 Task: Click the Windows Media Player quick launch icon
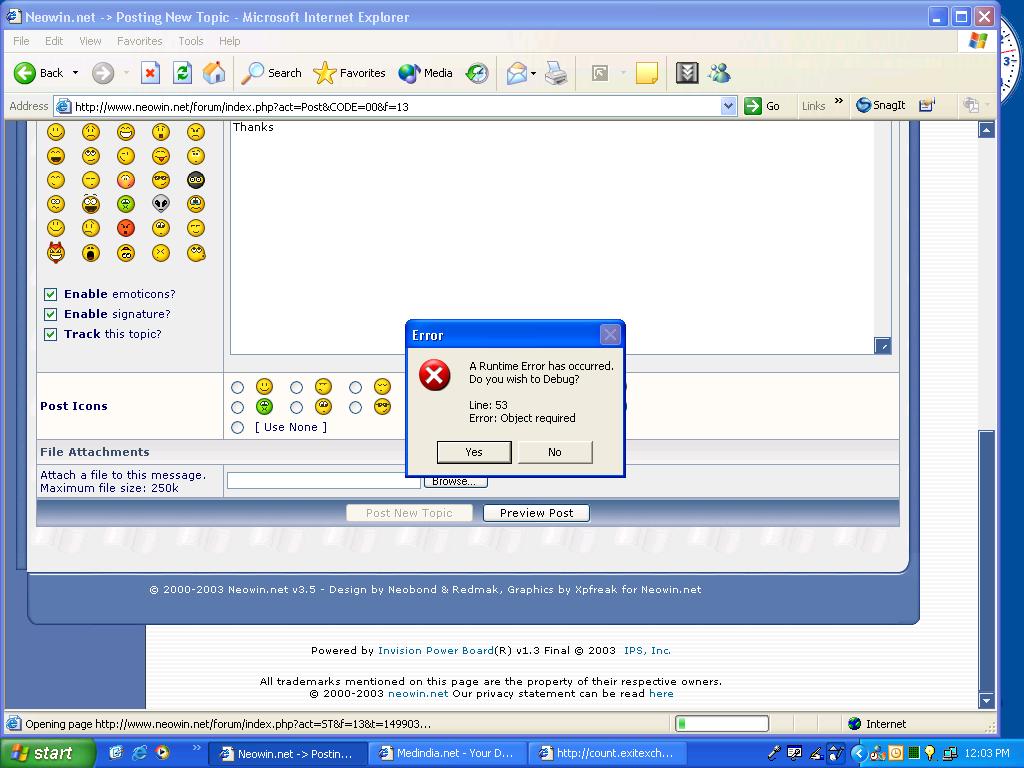pos(162,752)
